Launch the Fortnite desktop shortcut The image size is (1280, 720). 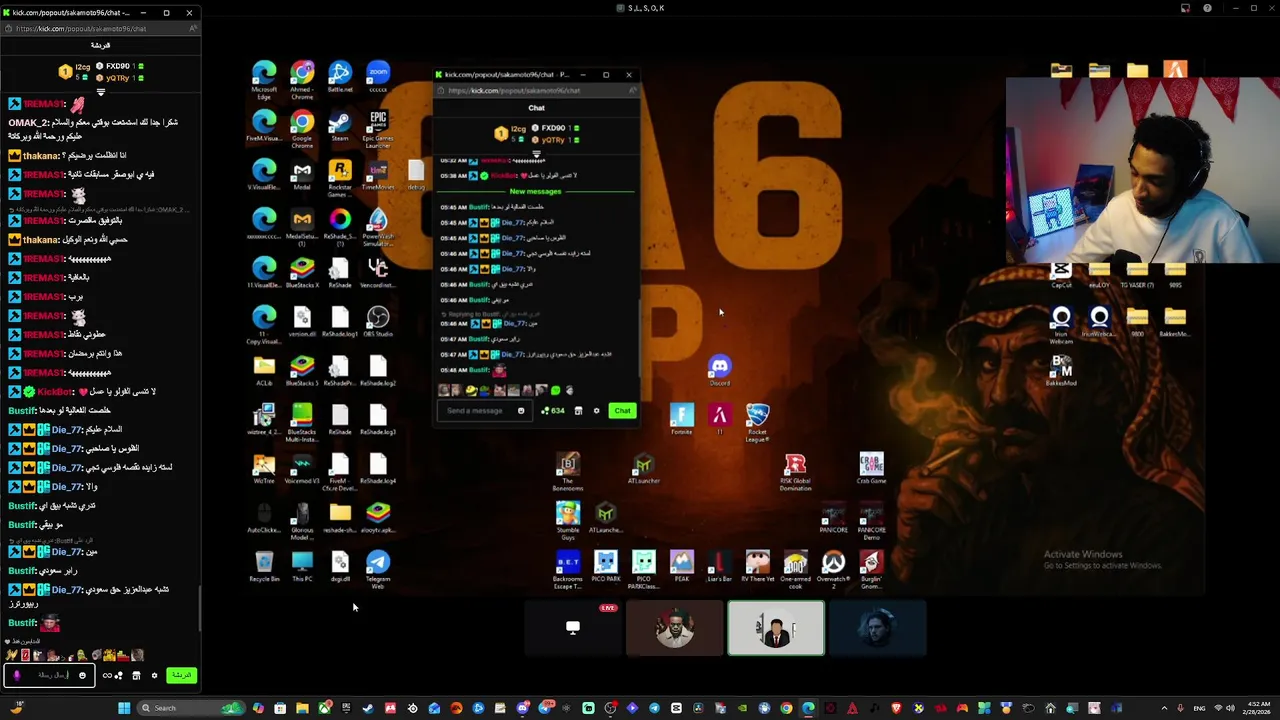[x=681, y=419]
